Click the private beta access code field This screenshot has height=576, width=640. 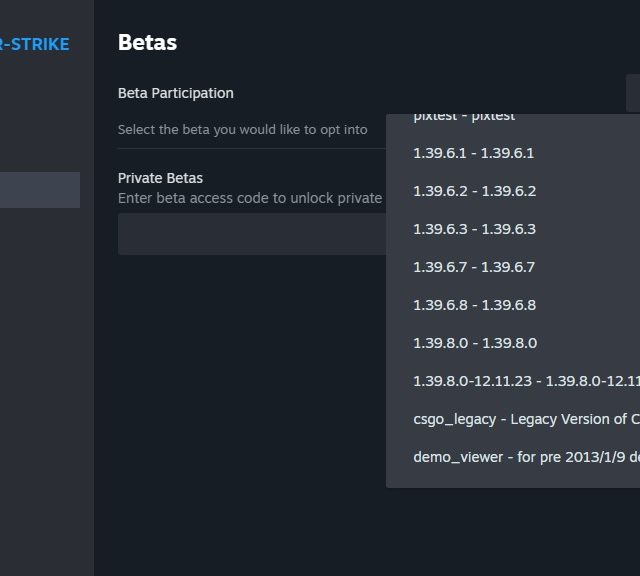click(250, 234)
